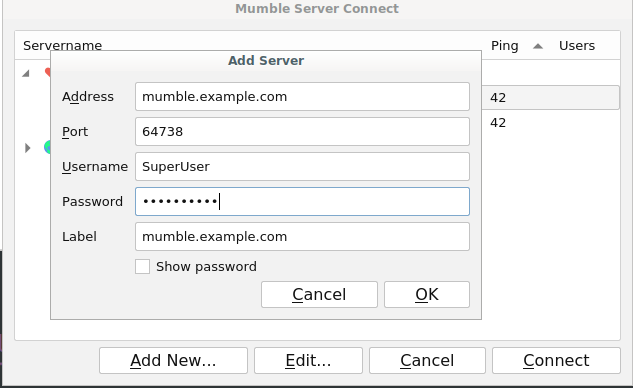Image resolution: width=633 pixels, height=388 pixels.
Task: Select the Username field with SuperUser
Action: pos(302,166)
